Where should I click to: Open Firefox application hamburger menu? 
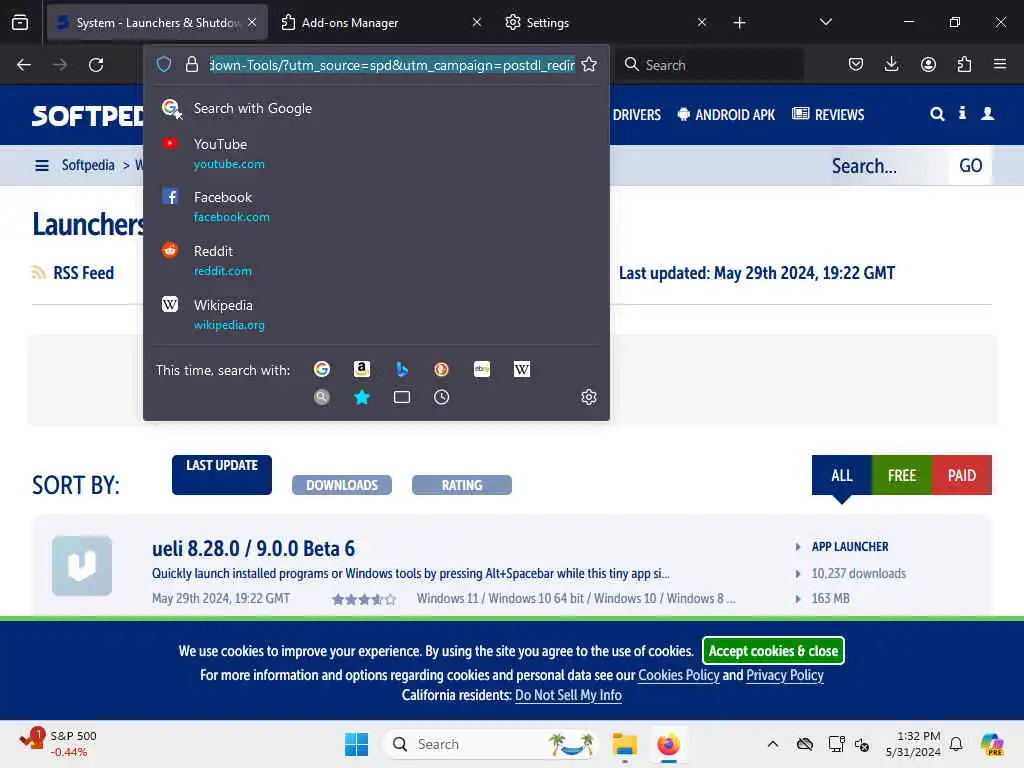tap(1000, 64)
